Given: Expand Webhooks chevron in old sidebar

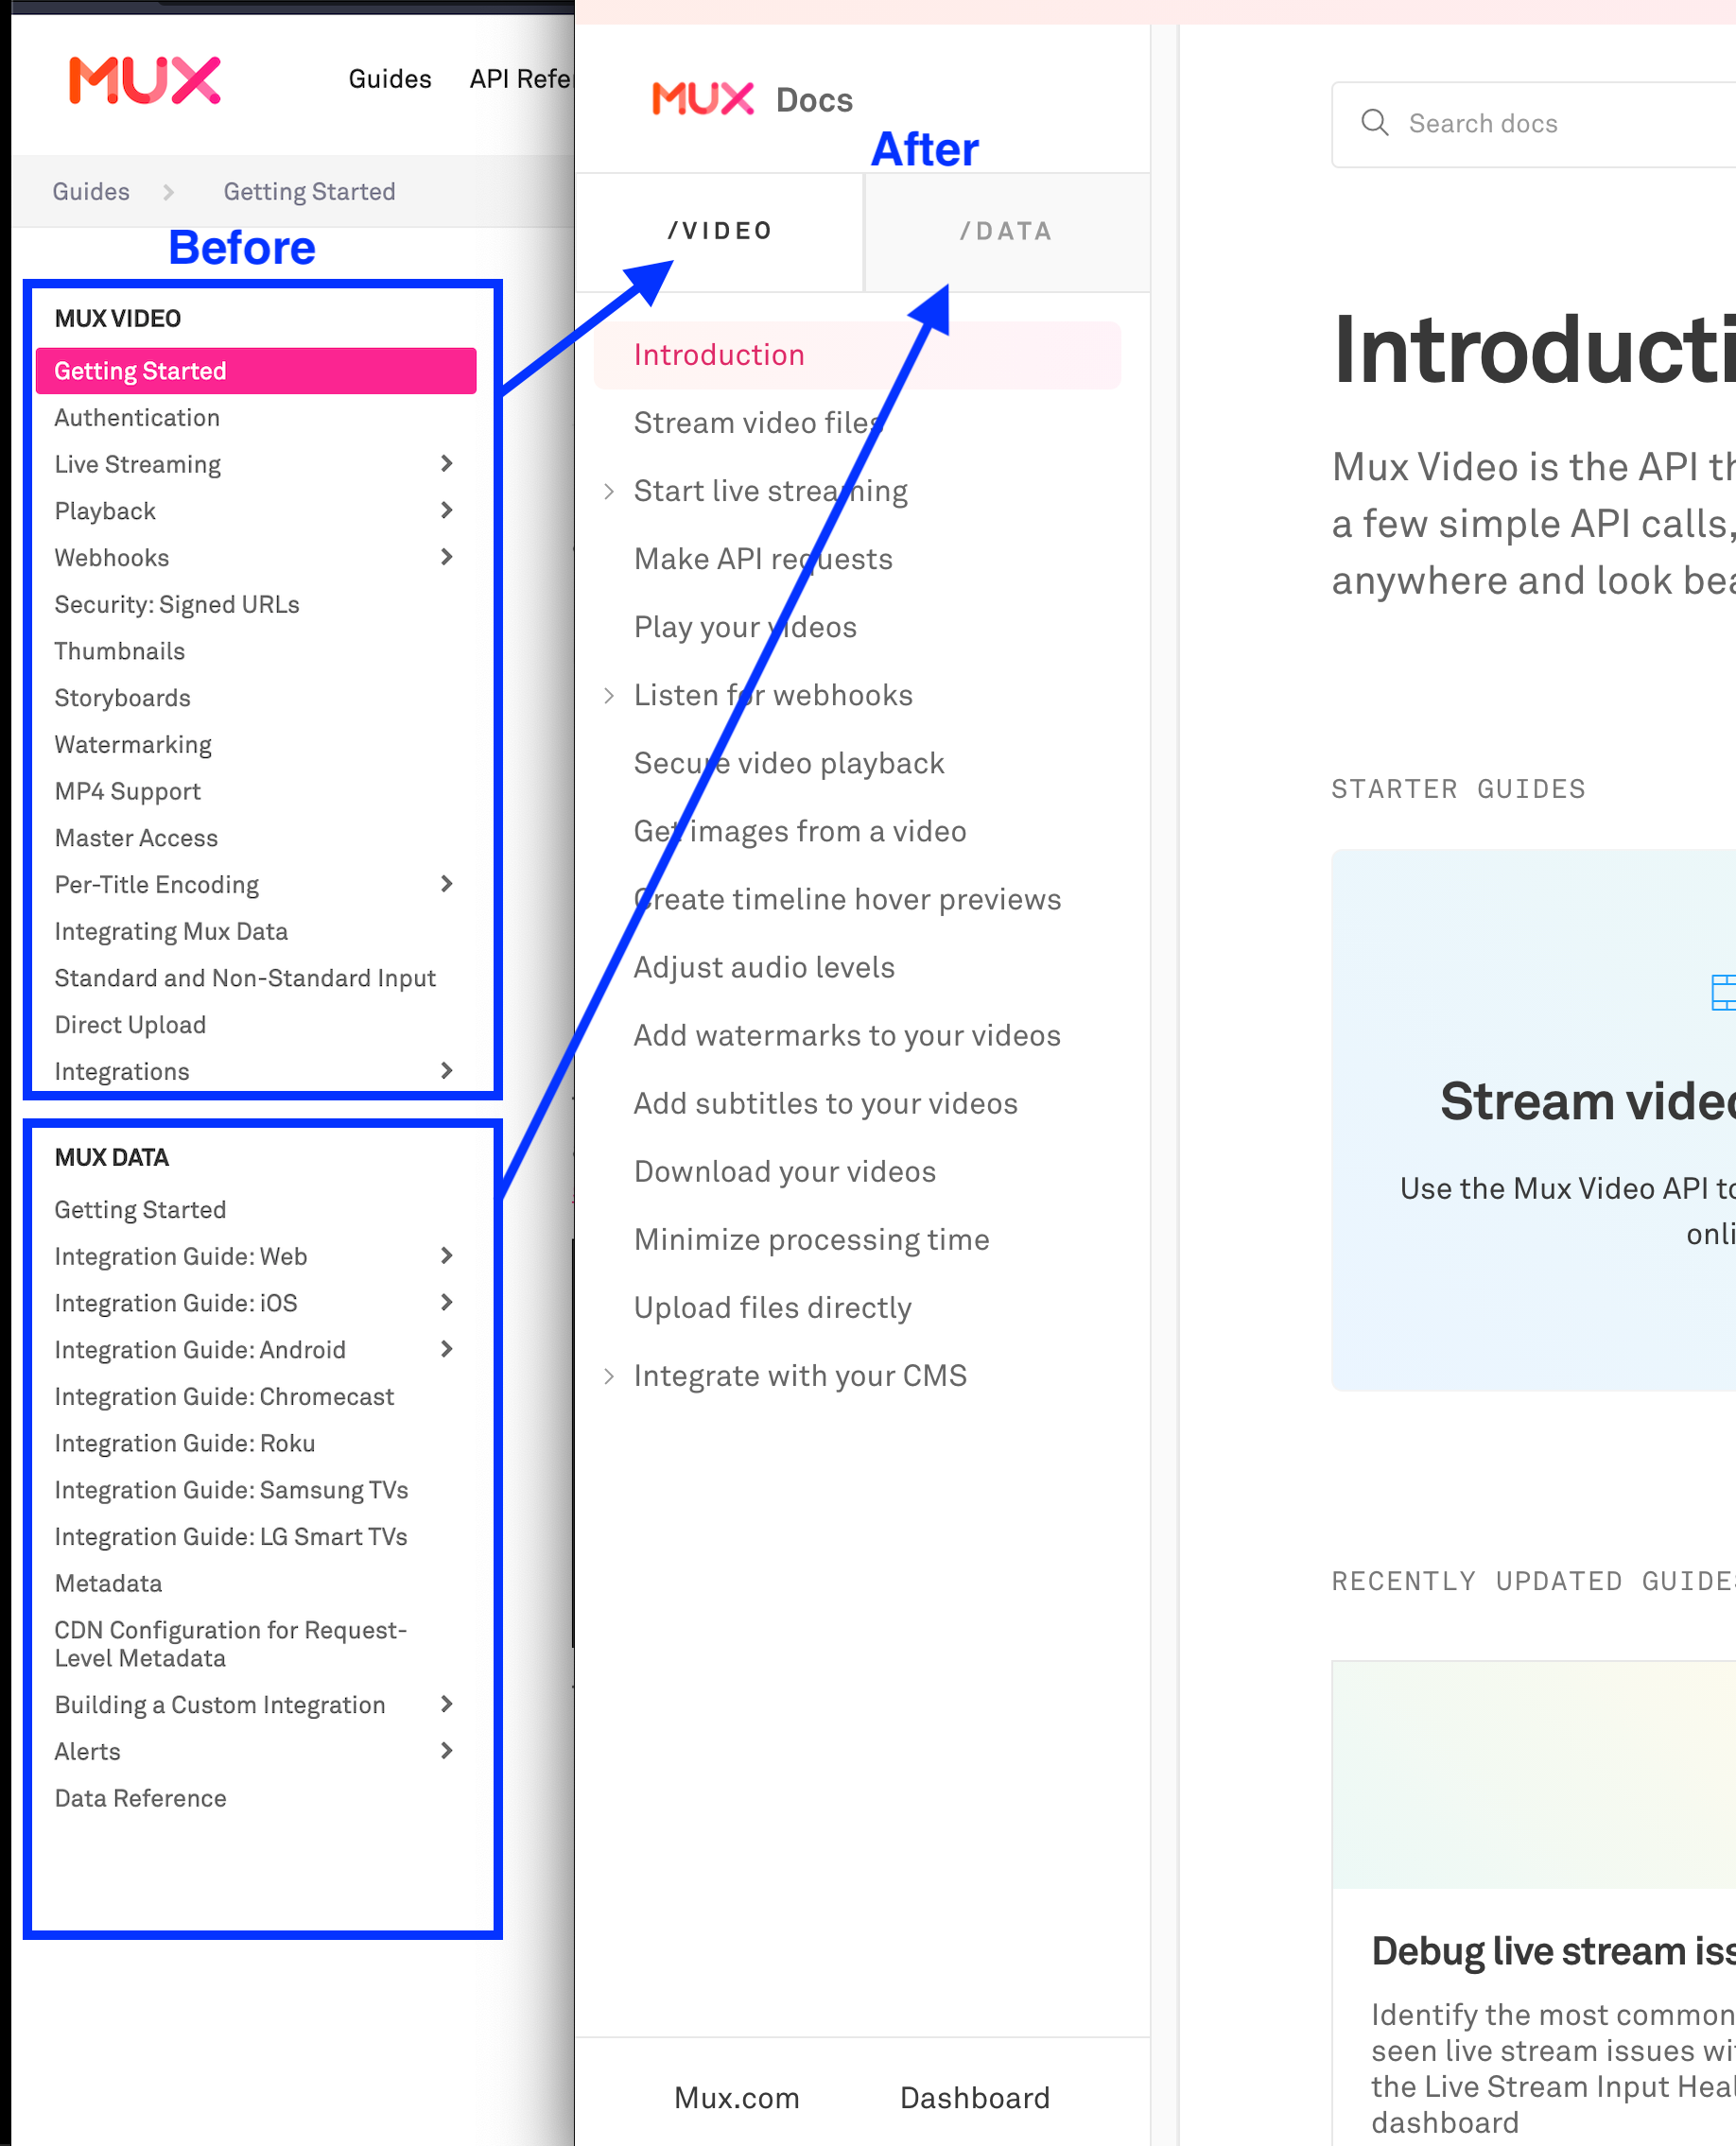Looking at the screenshot, I should 447,557.
